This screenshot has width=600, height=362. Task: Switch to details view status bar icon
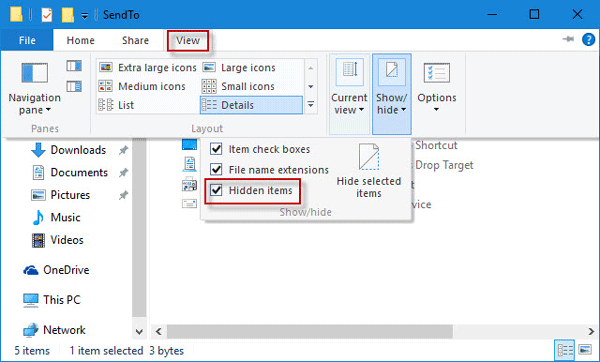pos(565,350)
